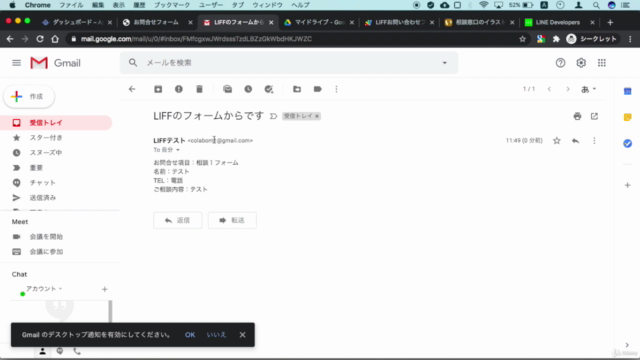This screenshot has height=360, width=640.
Task: Star the LIFFテスト message
Action: pyautogui.click(x=557, y=141)
